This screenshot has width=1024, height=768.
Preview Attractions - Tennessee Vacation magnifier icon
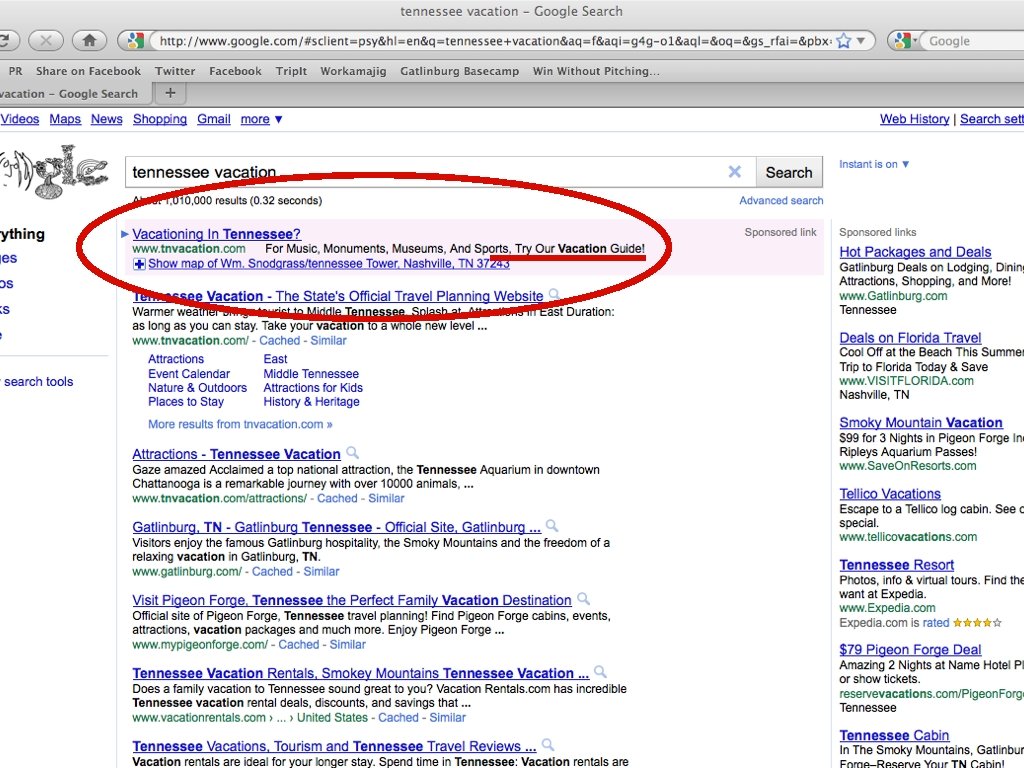(x=352, y=452)
